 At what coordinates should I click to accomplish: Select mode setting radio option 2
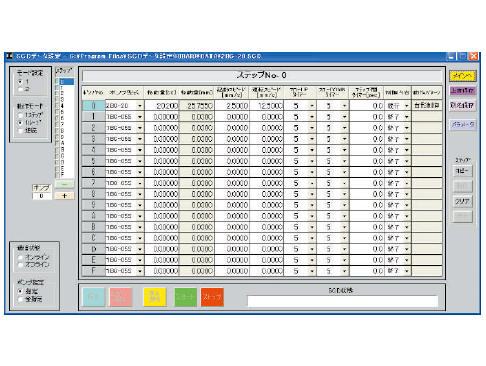click(20, 89)
